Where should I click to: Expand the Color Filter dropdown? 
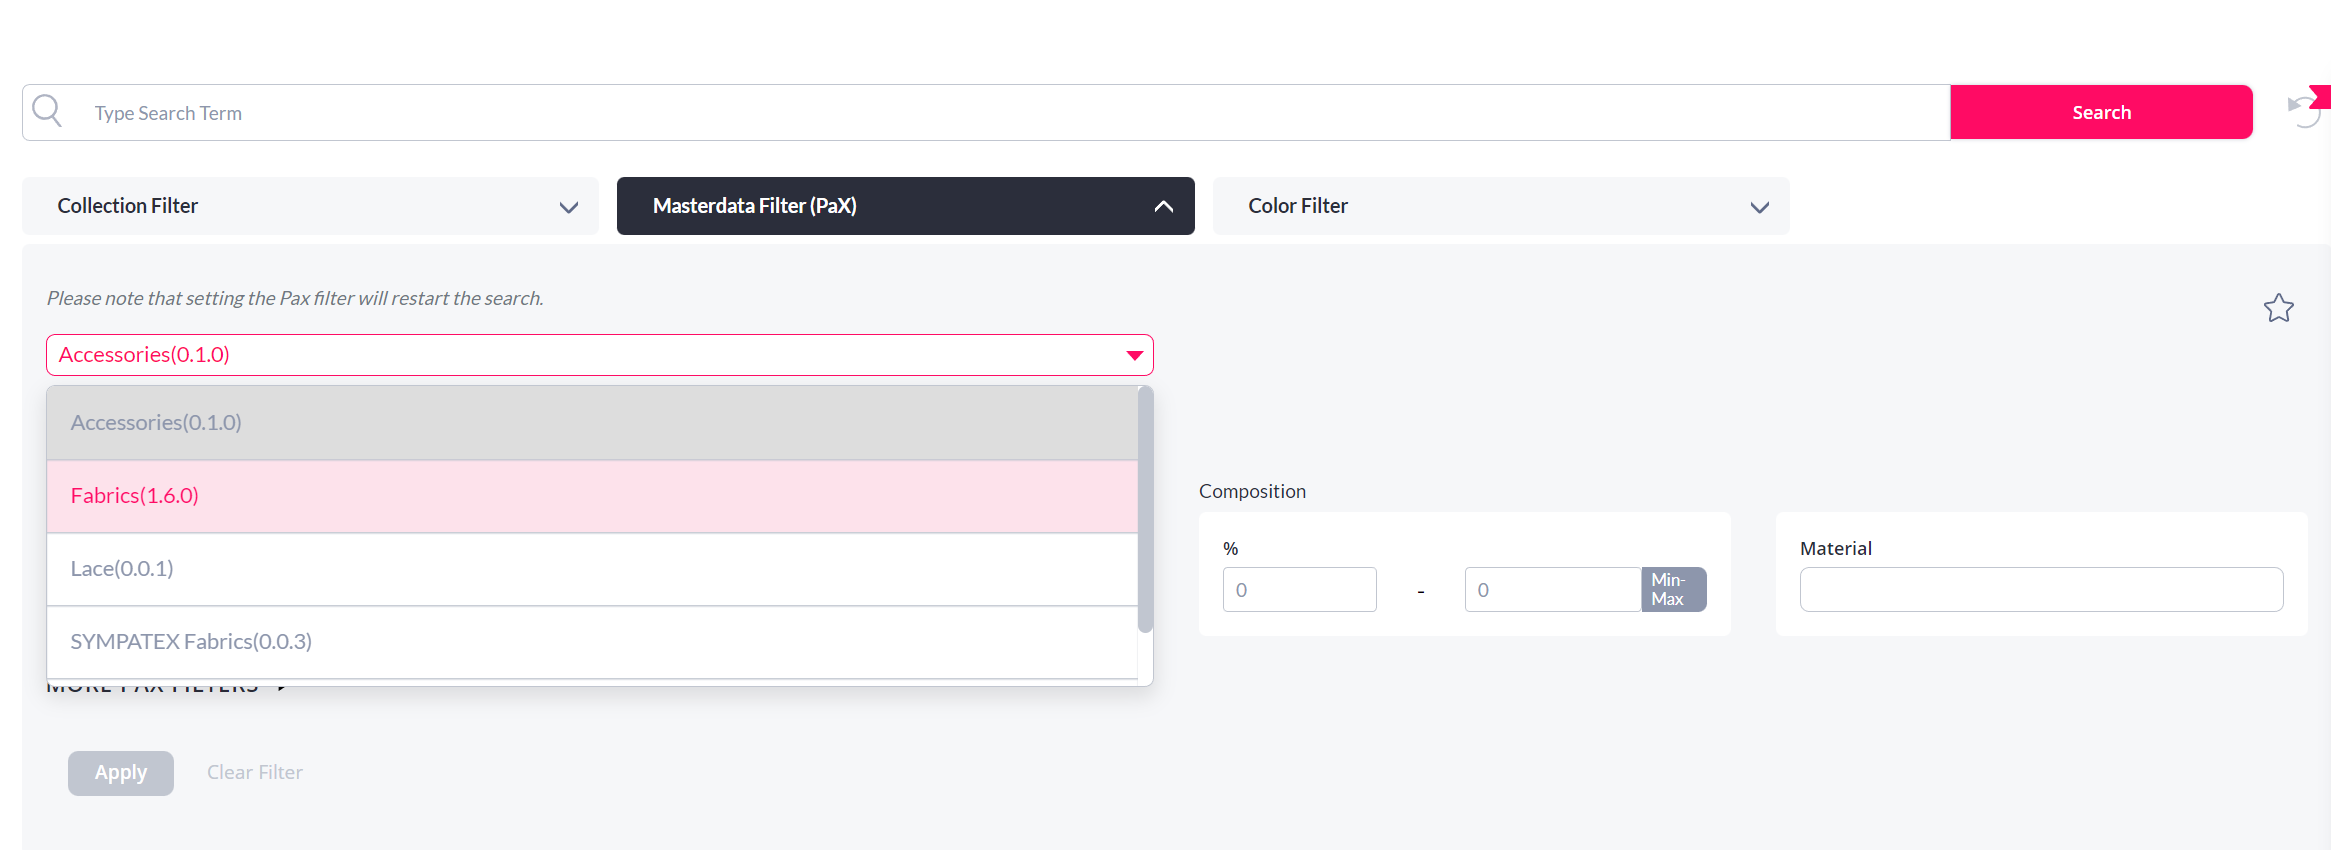pyautogui.click(x=1501, y=206)
